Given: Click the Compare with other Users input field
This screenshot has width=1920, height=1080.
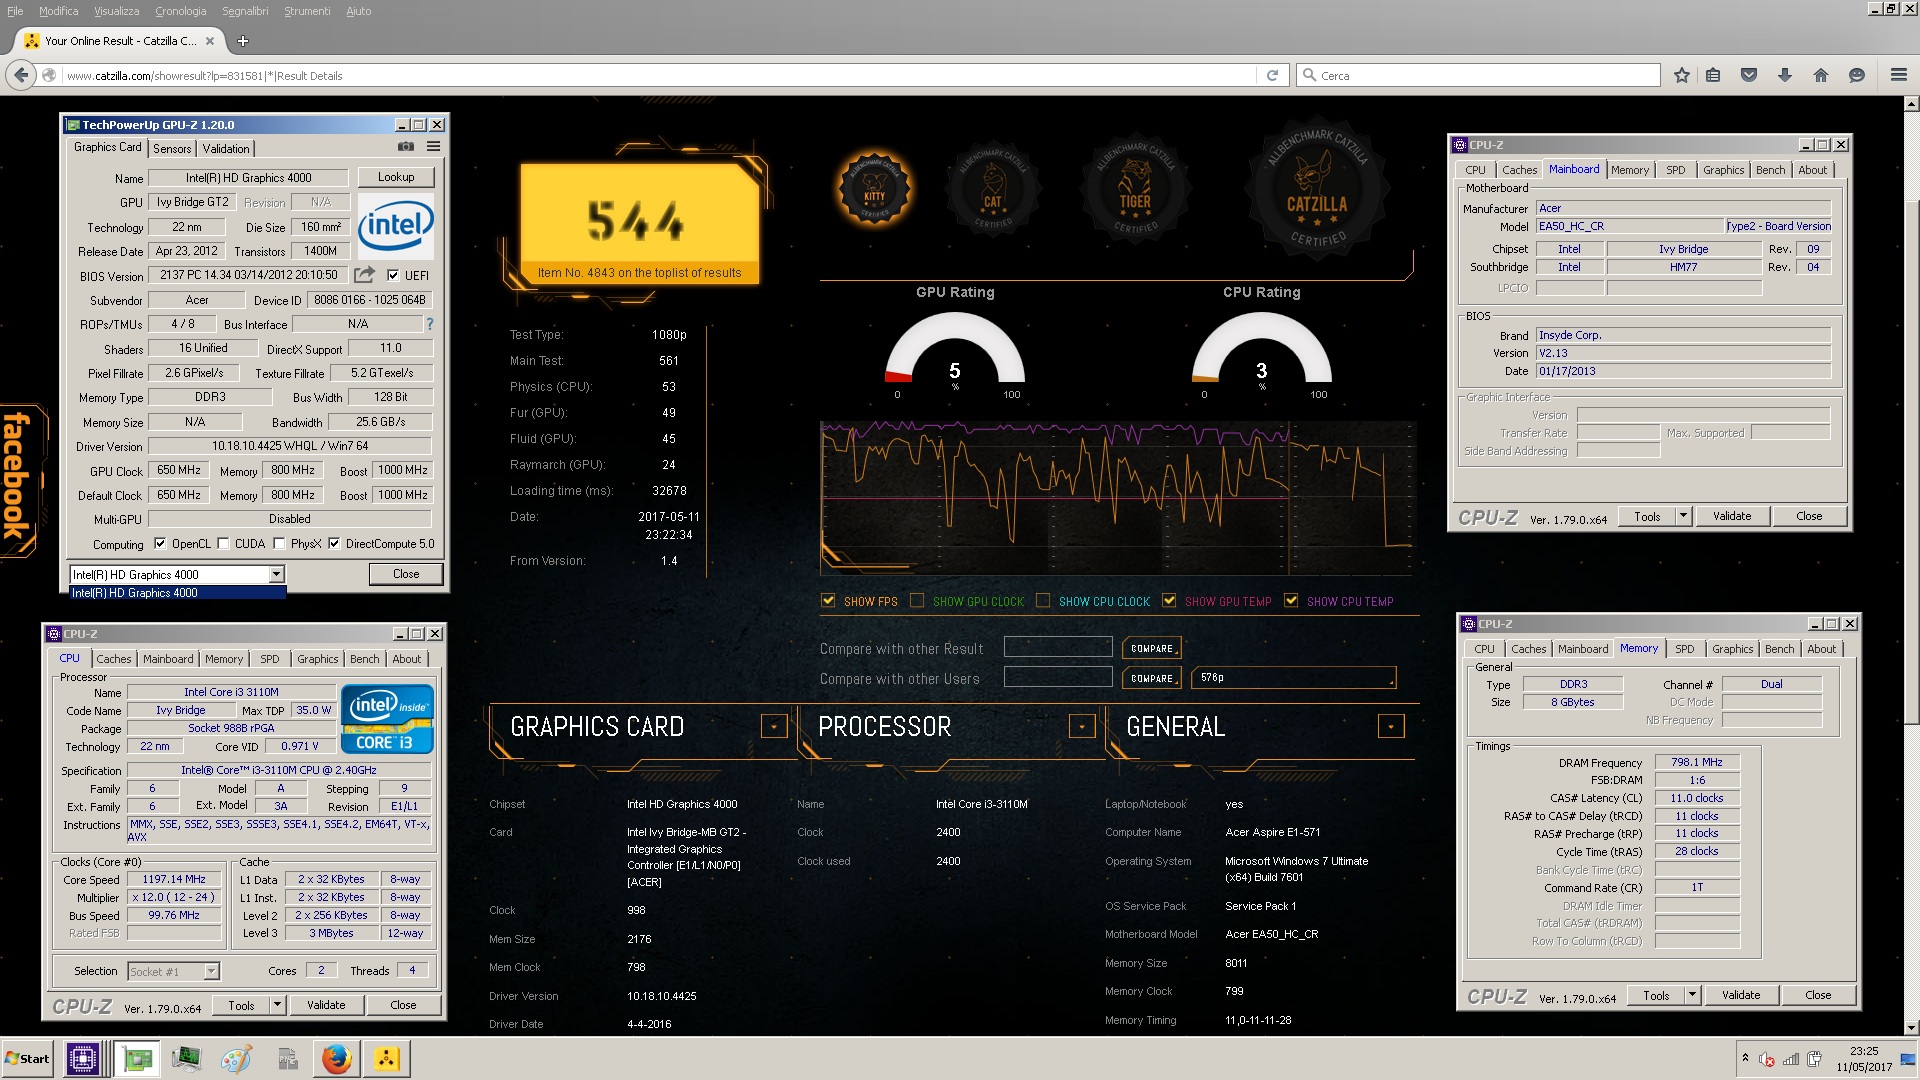Looking at the screenshot, I should point(1058,677).
